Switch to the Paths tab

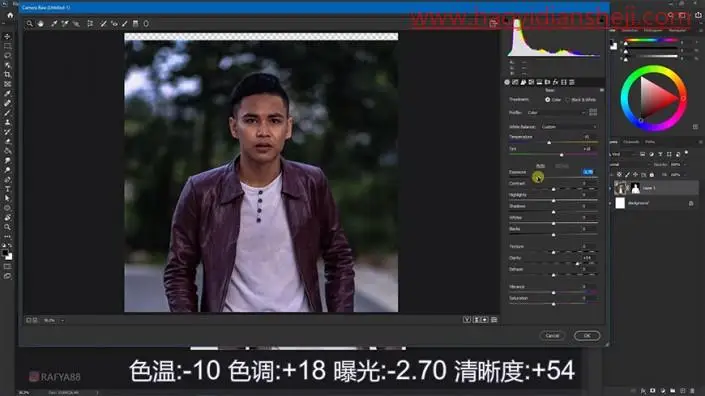[650, 142]
